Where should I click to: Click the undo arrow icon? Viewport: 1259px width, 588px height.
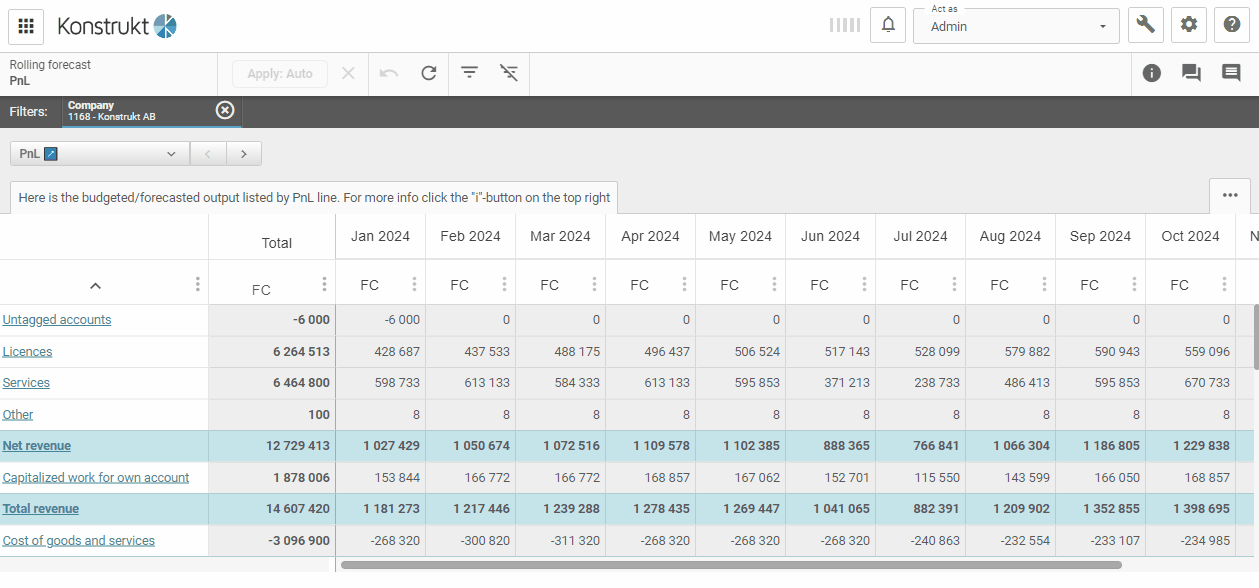389,73
